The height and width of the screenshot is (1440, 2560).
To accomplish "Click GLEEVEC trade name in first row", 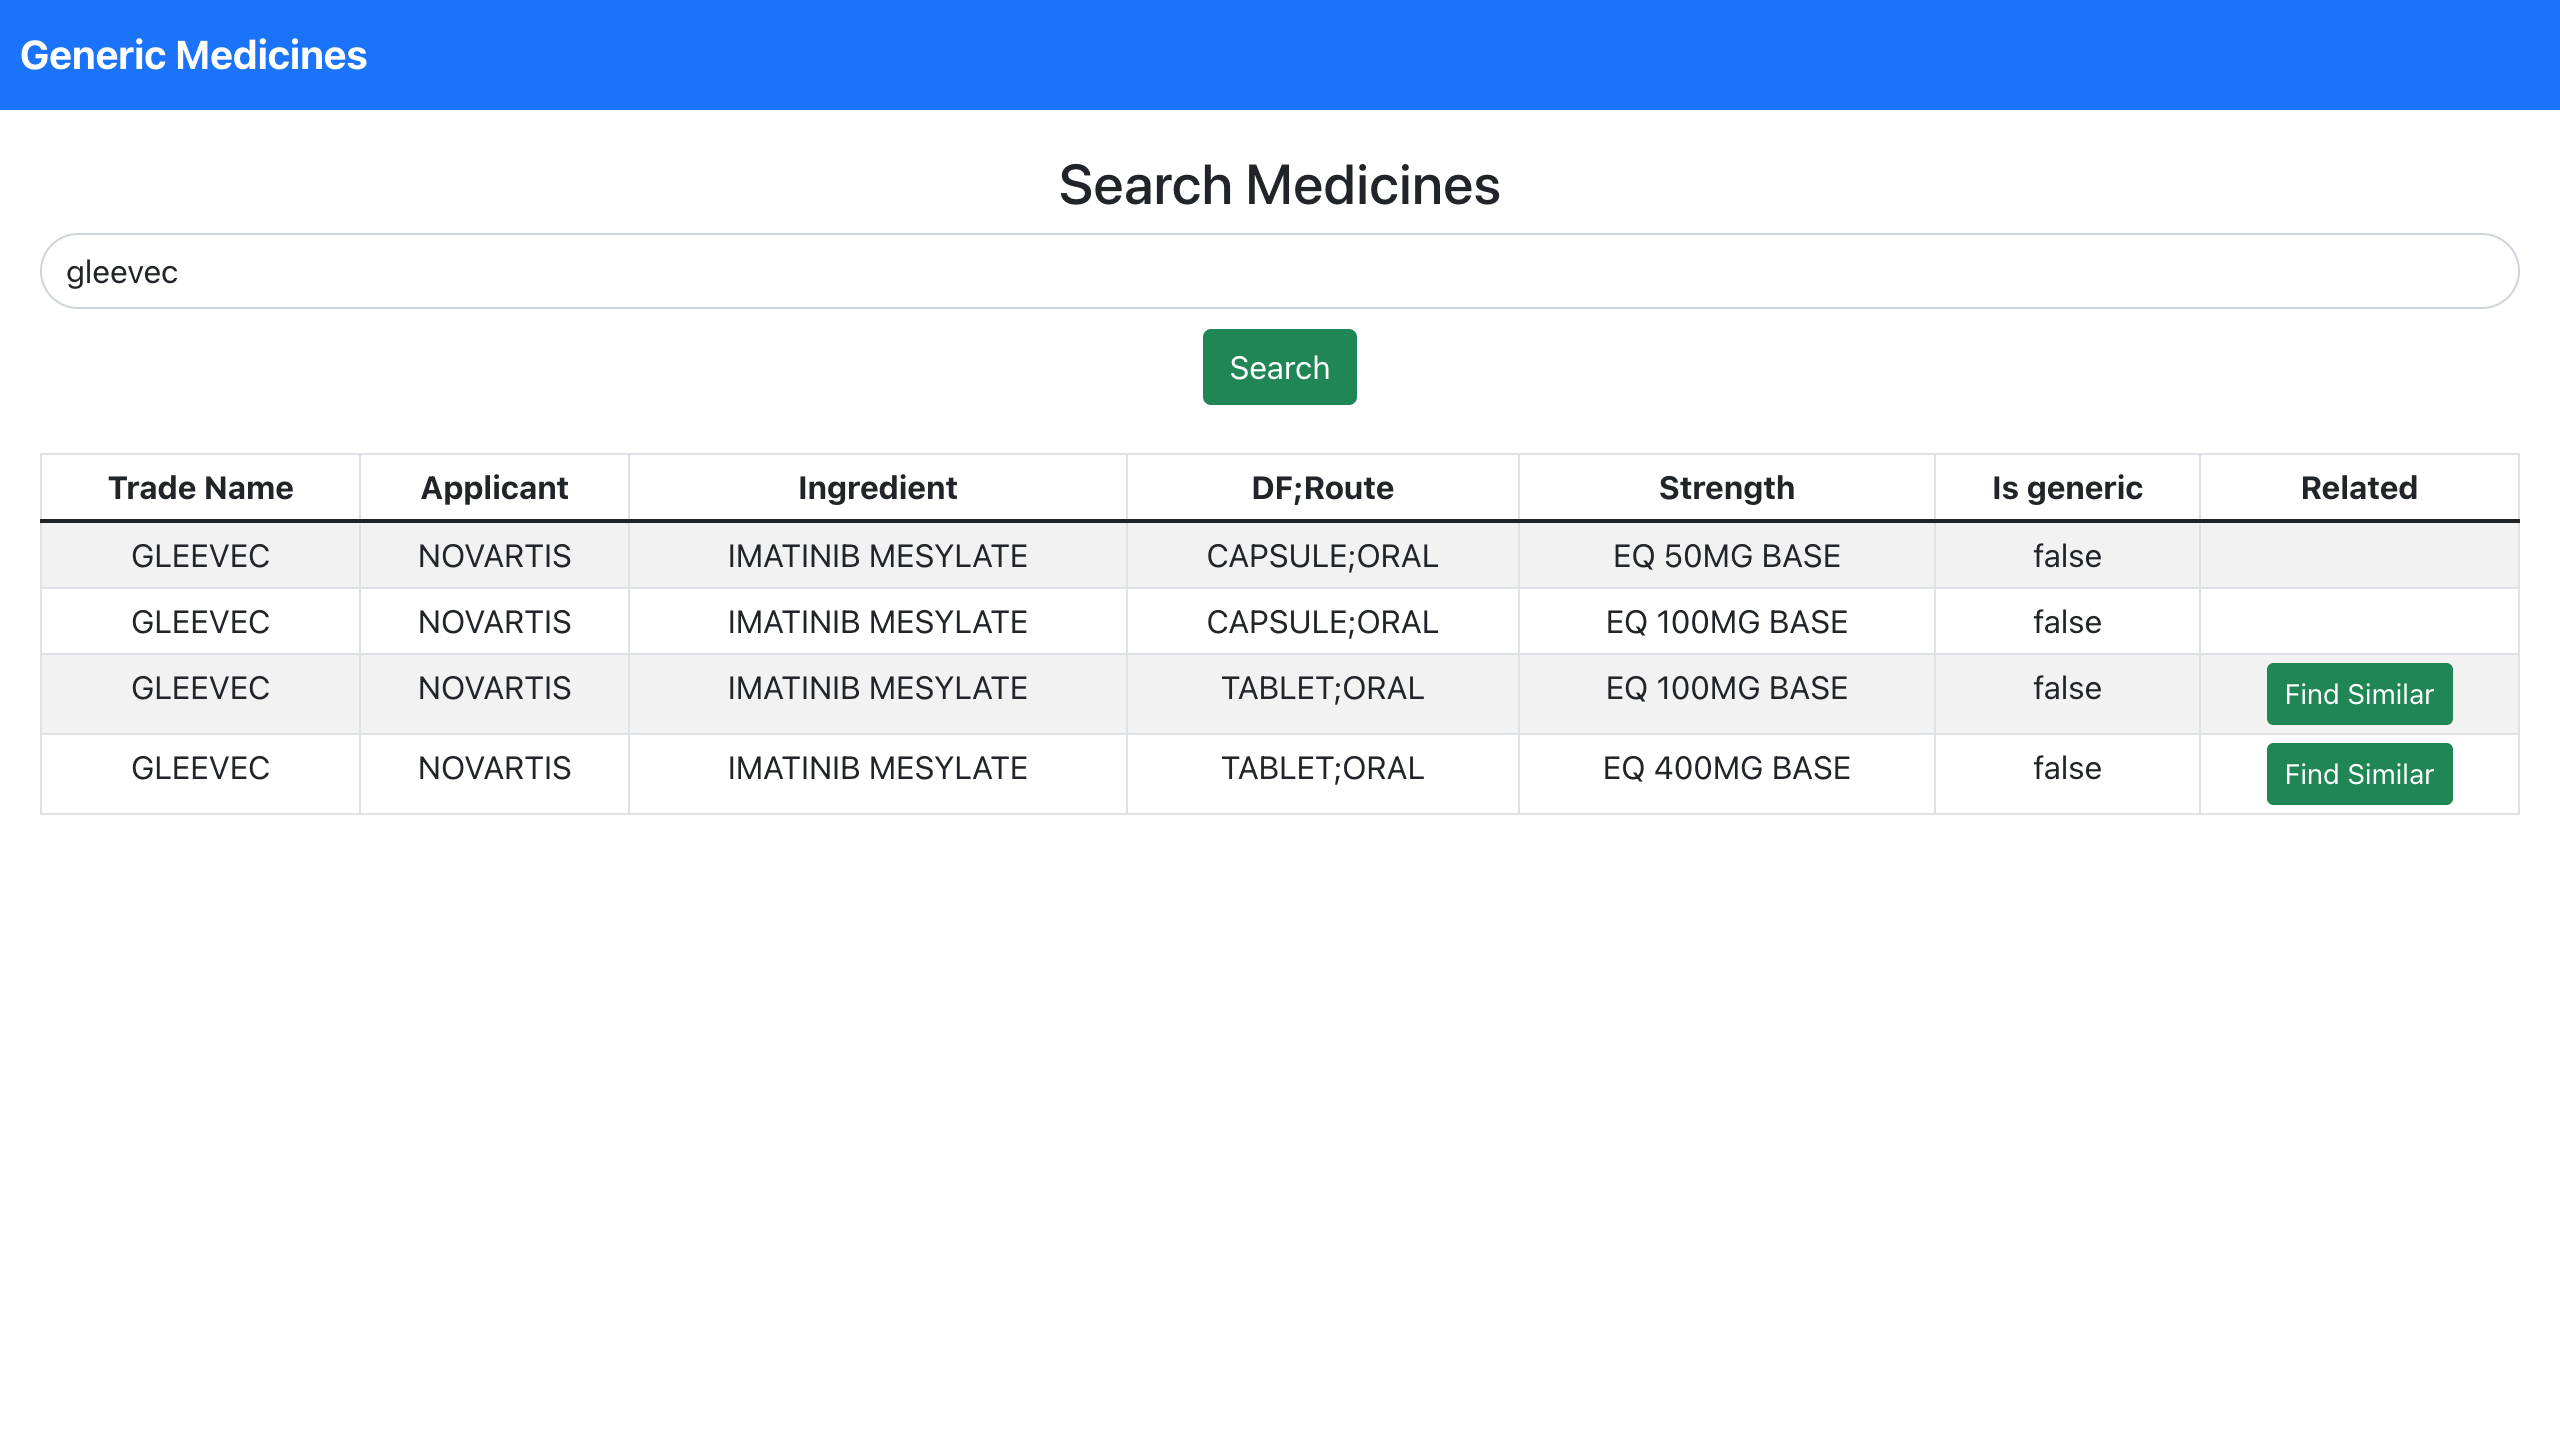I will (x=200, y=556).
